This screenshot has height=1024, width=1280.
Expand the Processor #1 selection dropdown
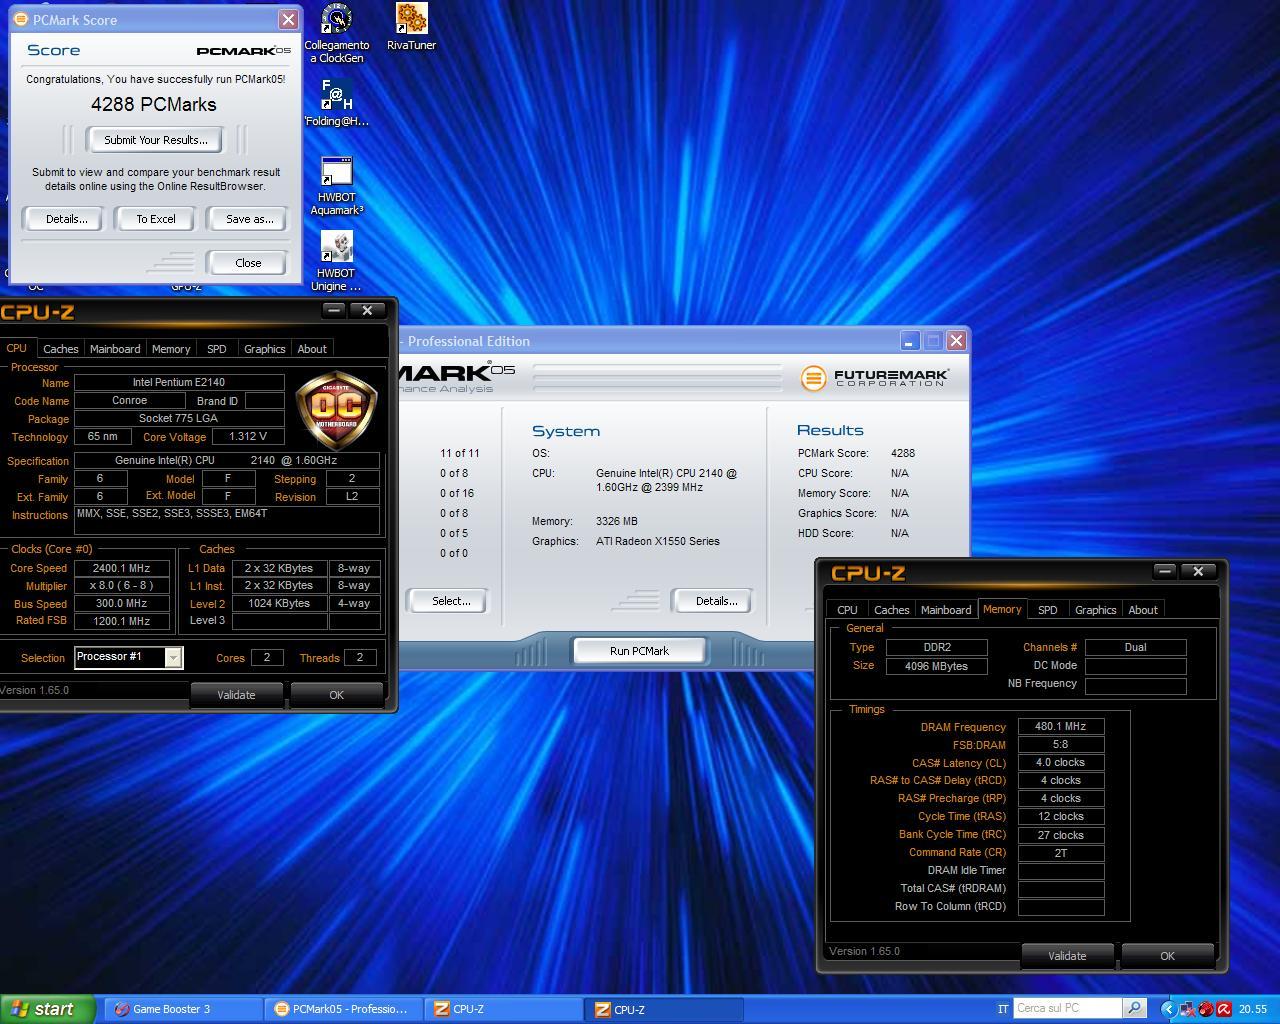pyautogui.click(x=173, y=657)
